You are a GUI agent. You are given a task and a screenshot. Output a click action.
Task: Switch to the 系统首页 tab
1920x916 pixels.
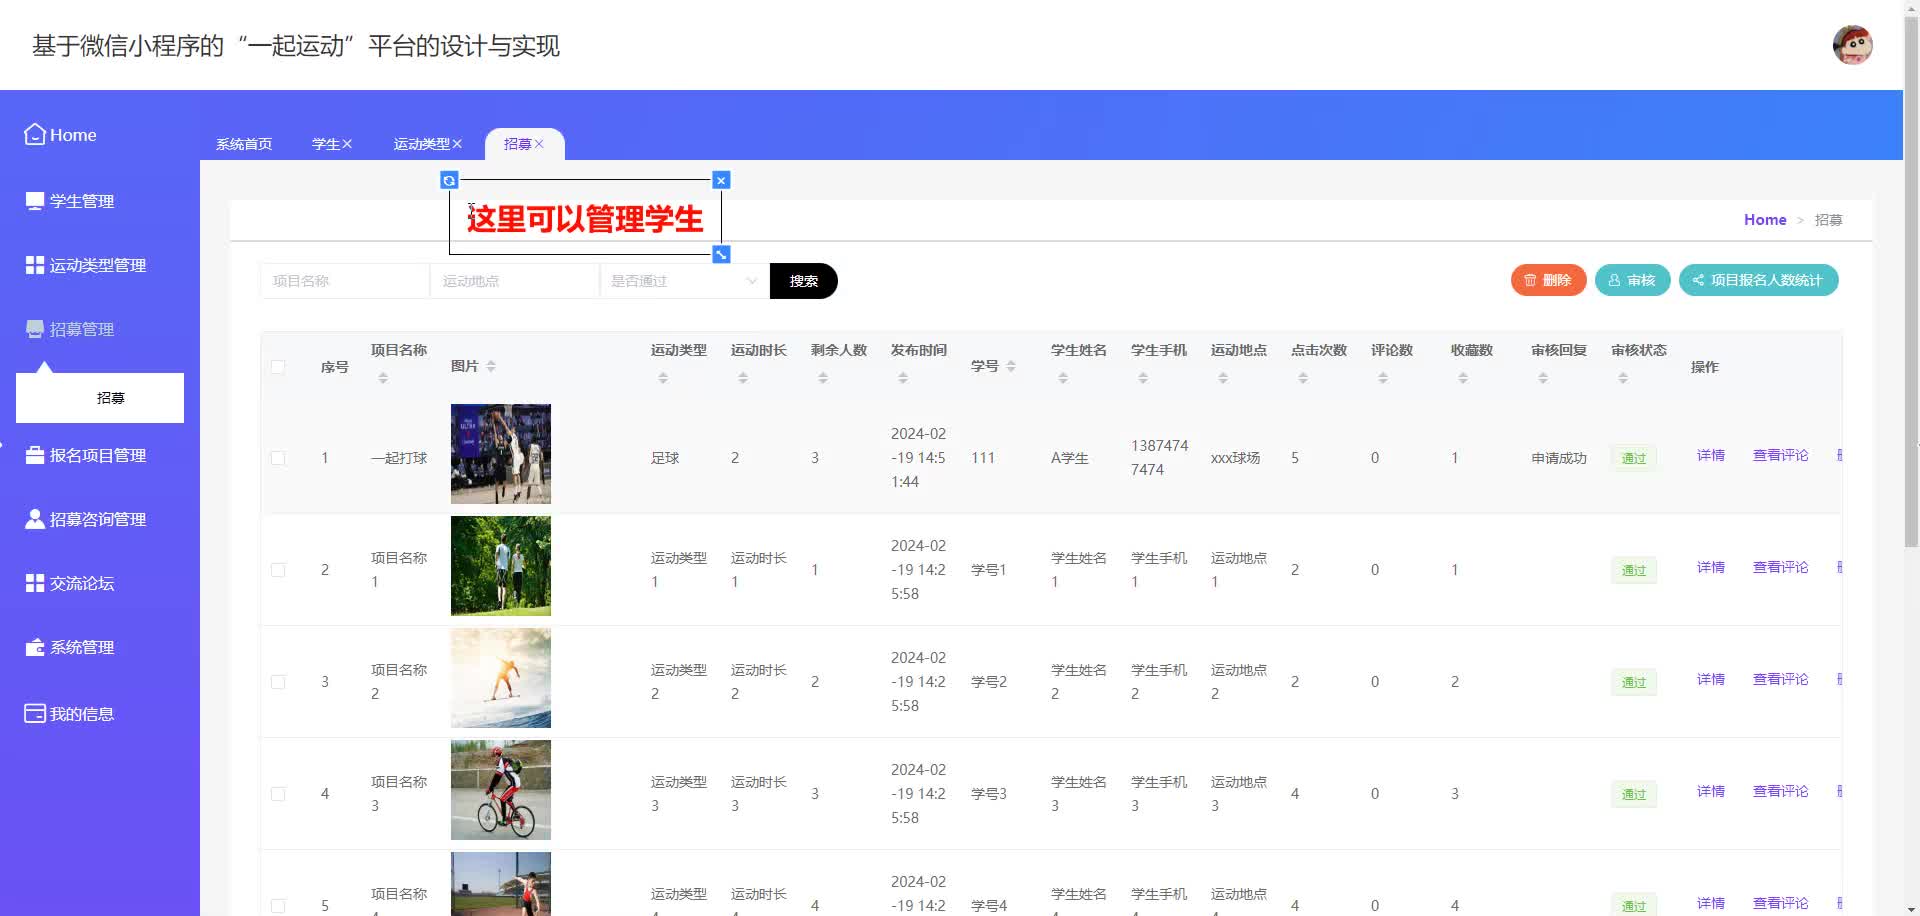(244, 144)
